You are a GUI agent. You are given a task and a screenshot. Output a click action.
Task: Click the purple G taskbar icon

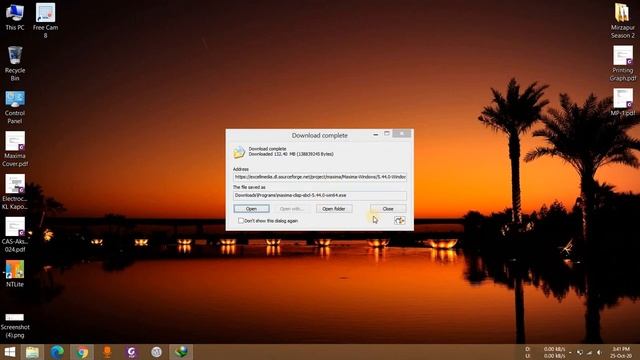[131, 352]
